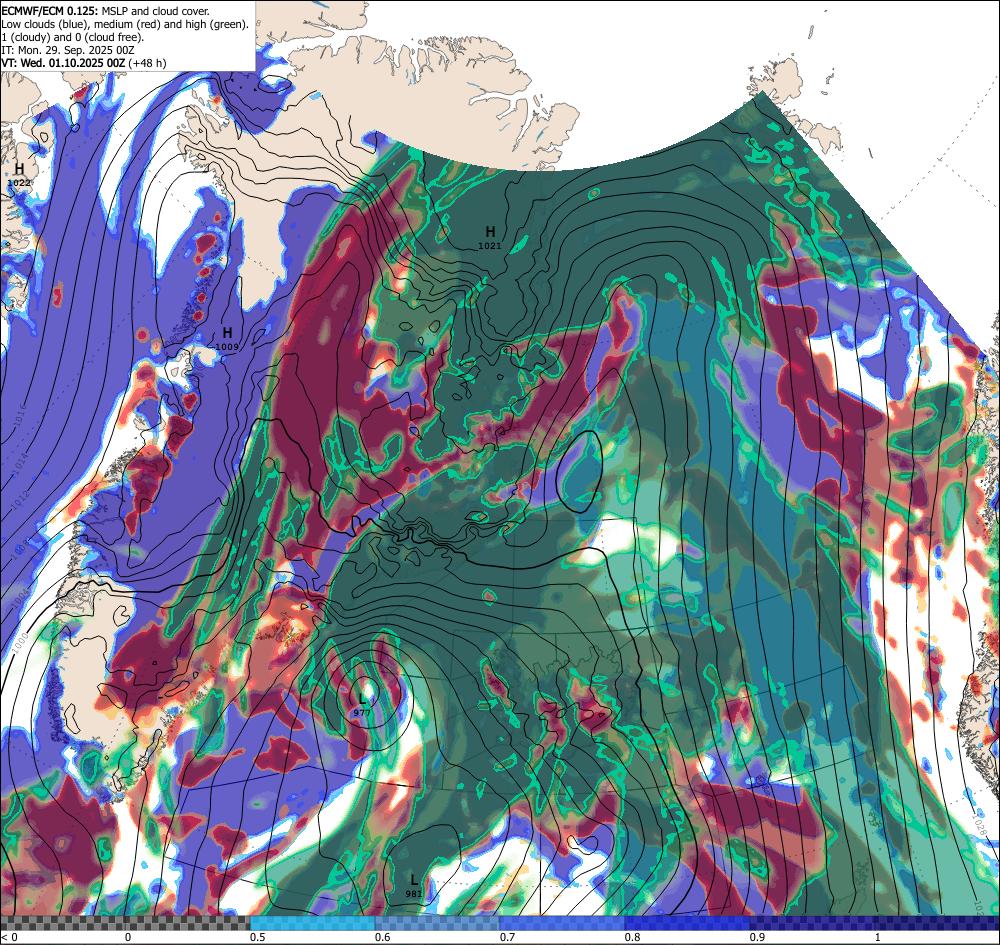
Task: Click the L marker above 981
Action: pos(414,880)
